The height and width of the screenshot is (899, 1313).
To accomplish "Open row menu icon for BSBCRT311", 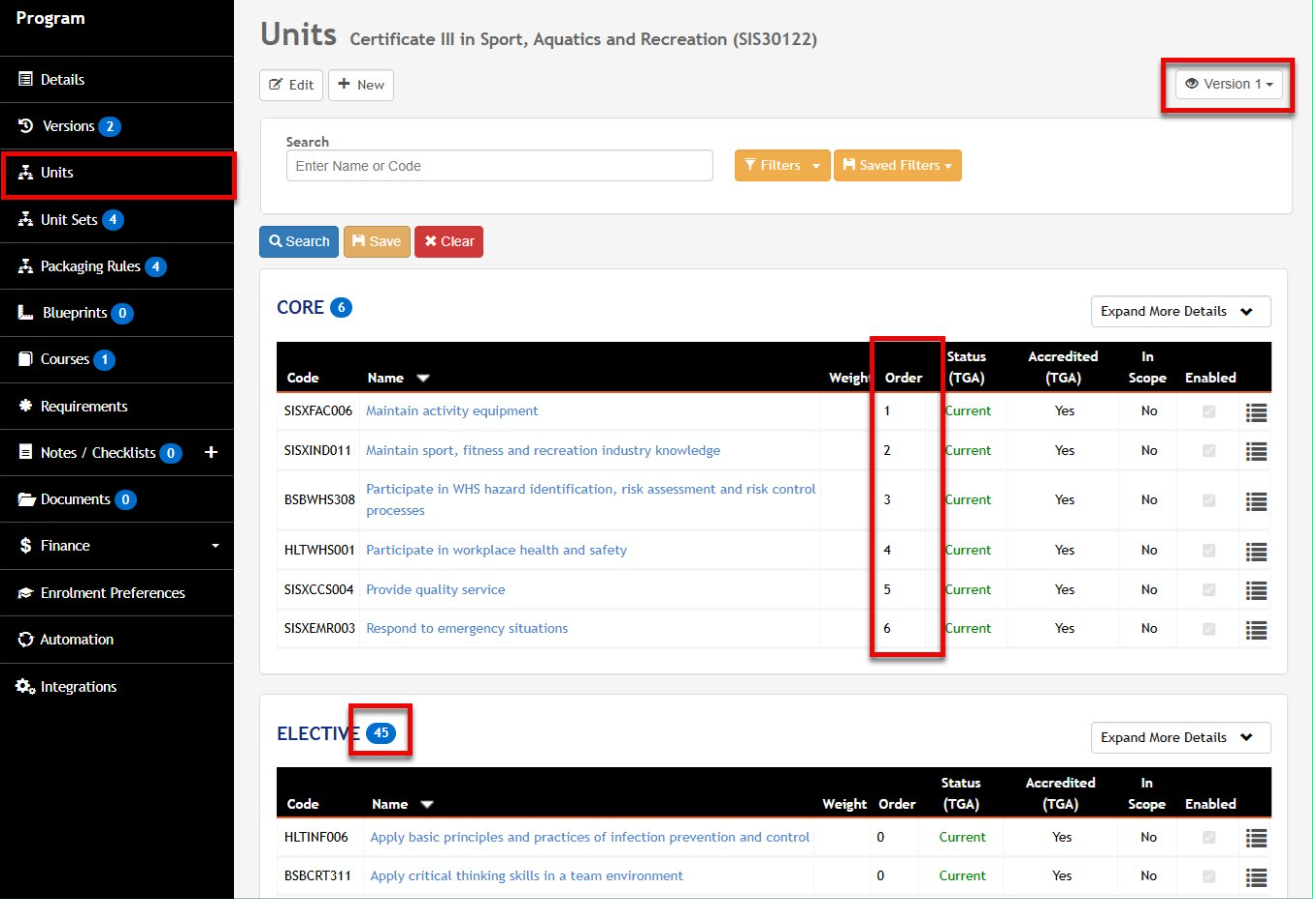I will click(1256, 877).
